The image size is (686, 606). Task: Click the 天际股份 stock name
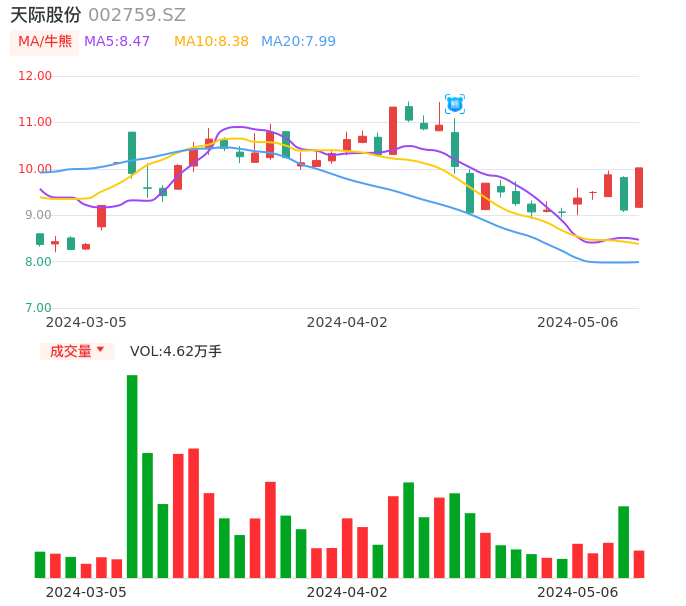click(x=46, y=15)
